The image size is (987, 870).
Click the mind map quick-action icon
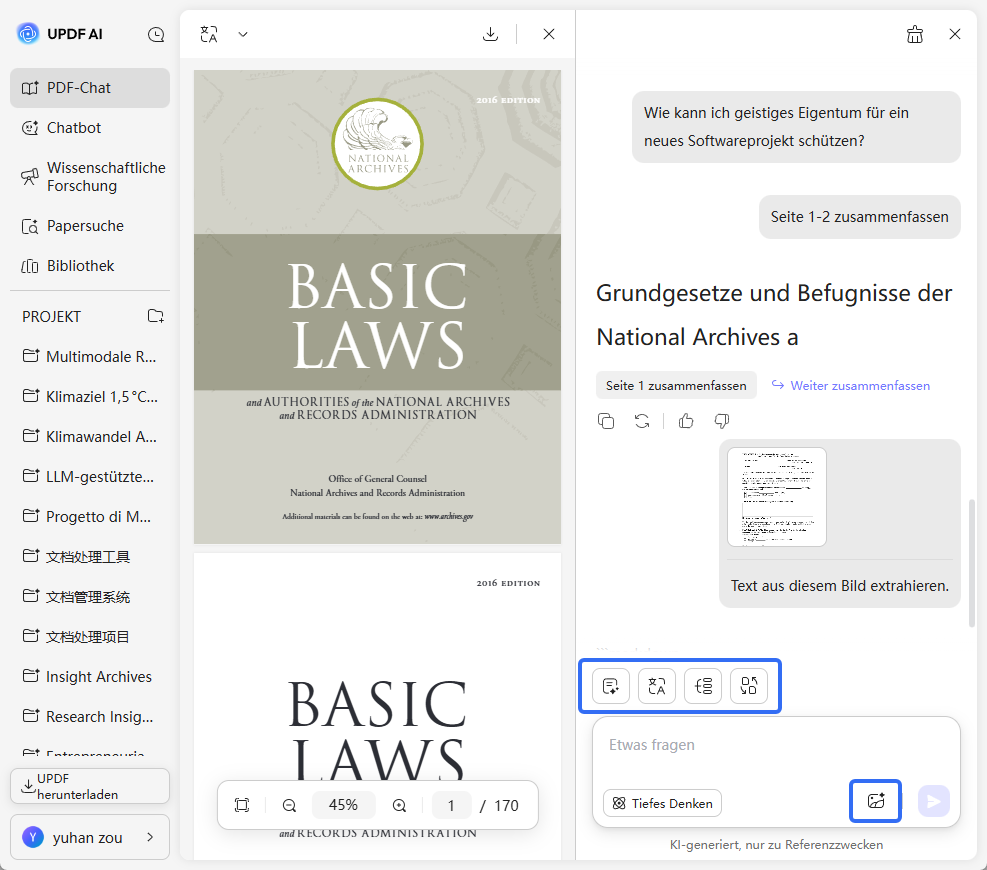(702, 686)
